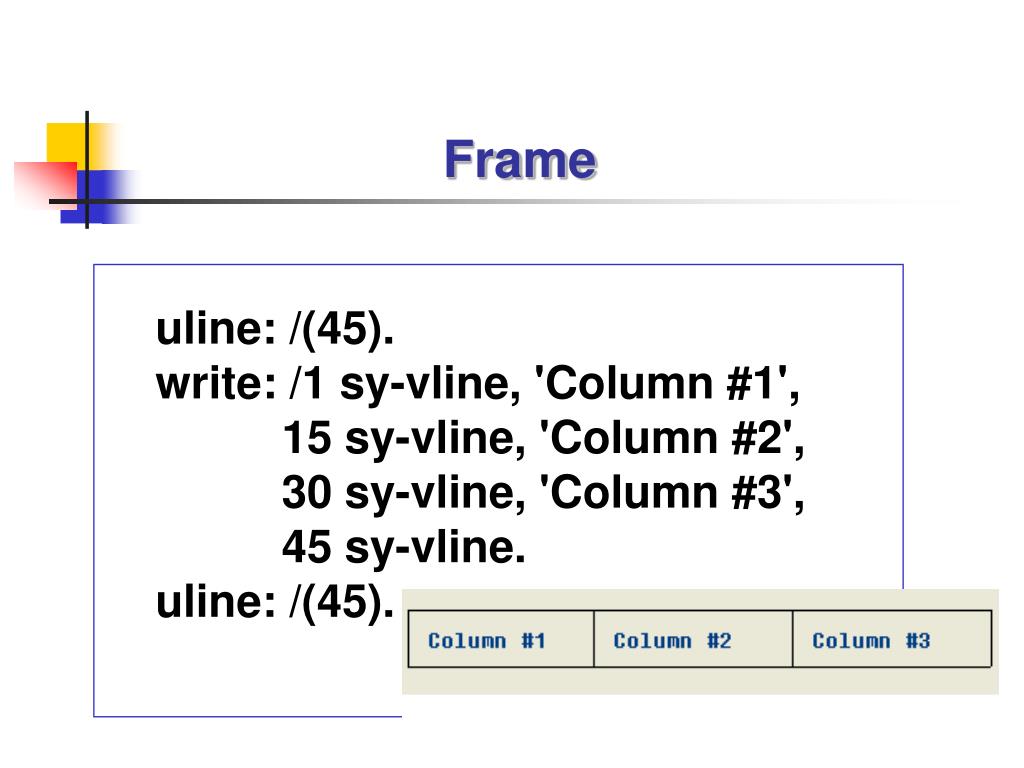The width and height of the screenshot is (1024, 768).
Task: Click the first 'uline: /(45).' code line
Action: coord(275,328)
